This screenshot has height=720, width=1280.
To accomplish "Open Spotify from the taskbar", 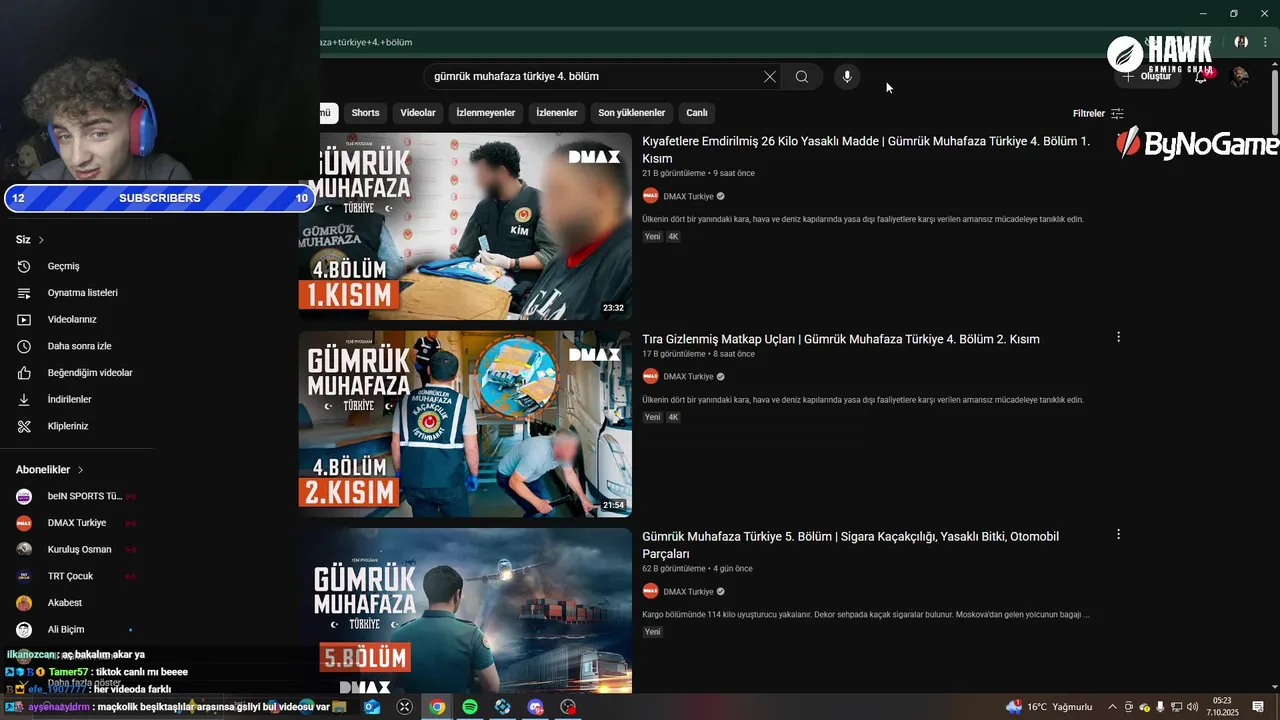I will pyautogui.click(x=470, y=707).
